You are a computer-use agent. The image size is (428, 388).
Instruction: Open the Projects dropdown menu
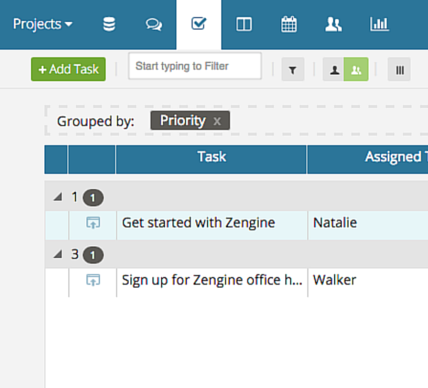click(43, 24)
